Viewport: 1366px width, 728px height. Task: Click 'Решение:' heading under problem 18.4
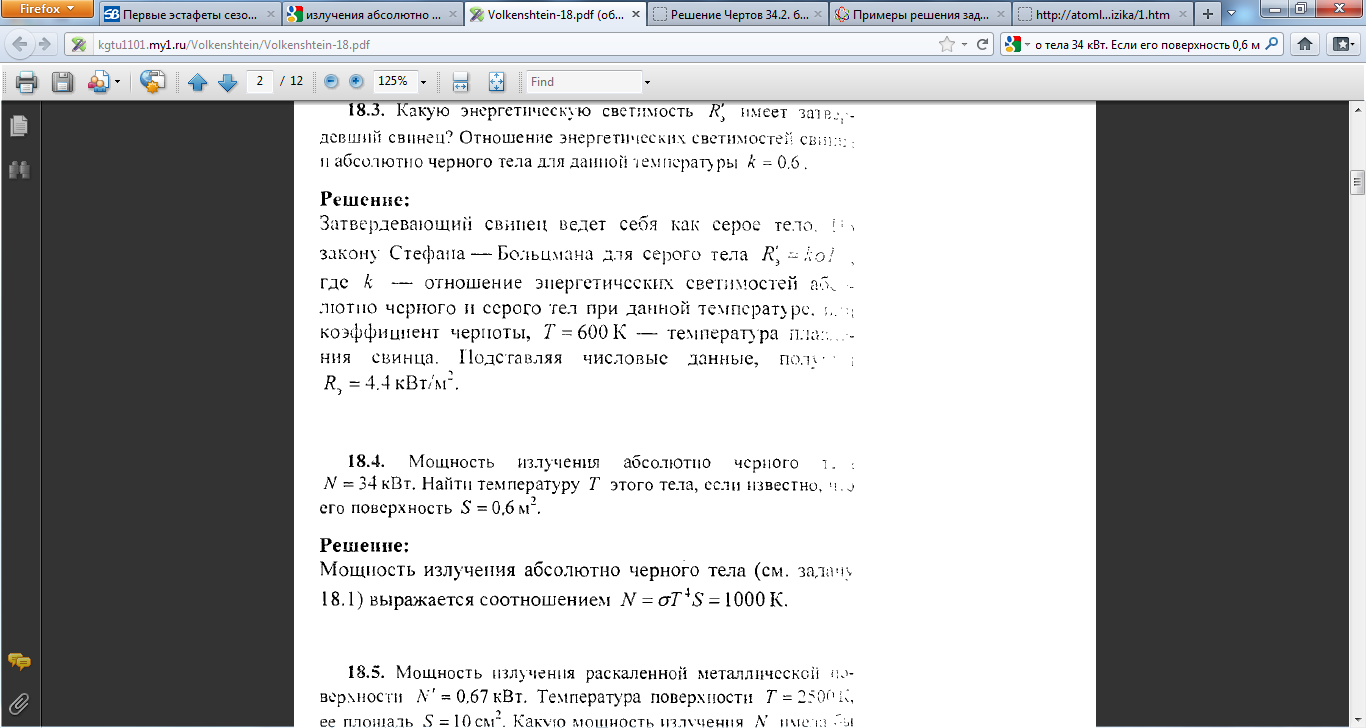point(364,546)
